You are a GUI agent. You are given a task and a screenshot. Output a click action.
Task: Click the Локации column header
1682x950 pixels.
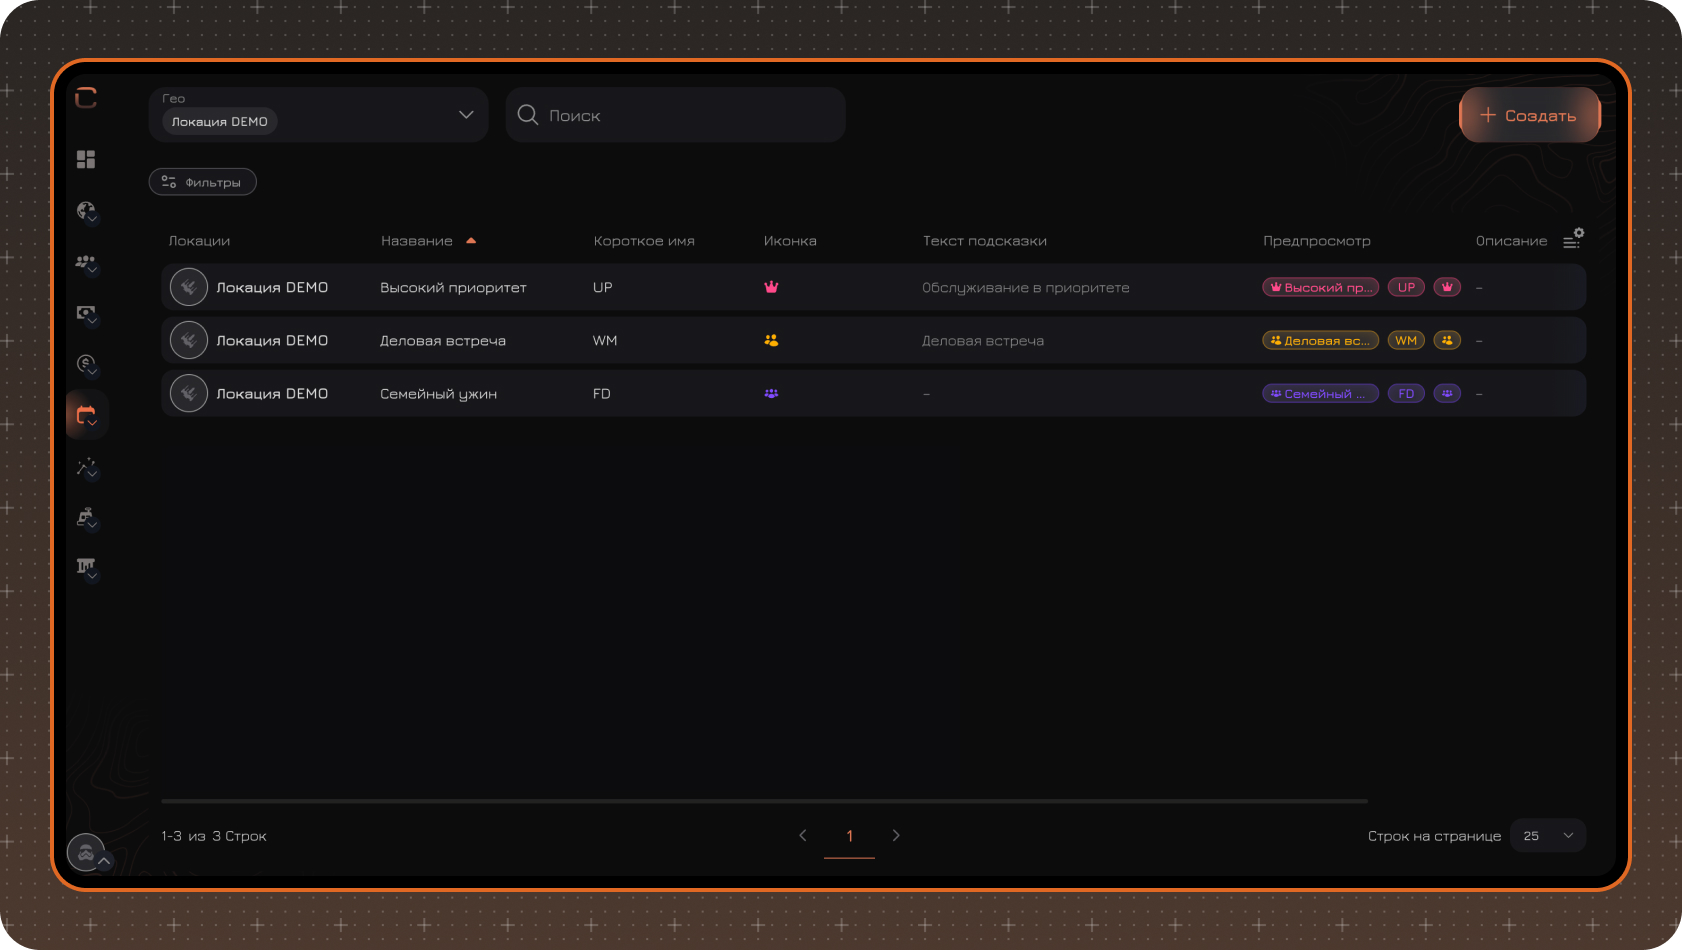click(199, 241)
